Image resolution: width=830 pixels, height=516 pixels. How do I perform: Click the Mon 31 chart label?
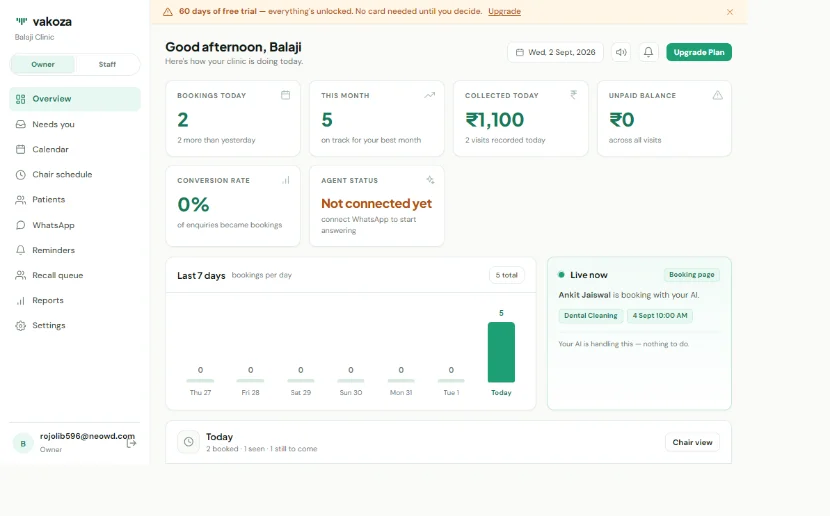point(401,393)
